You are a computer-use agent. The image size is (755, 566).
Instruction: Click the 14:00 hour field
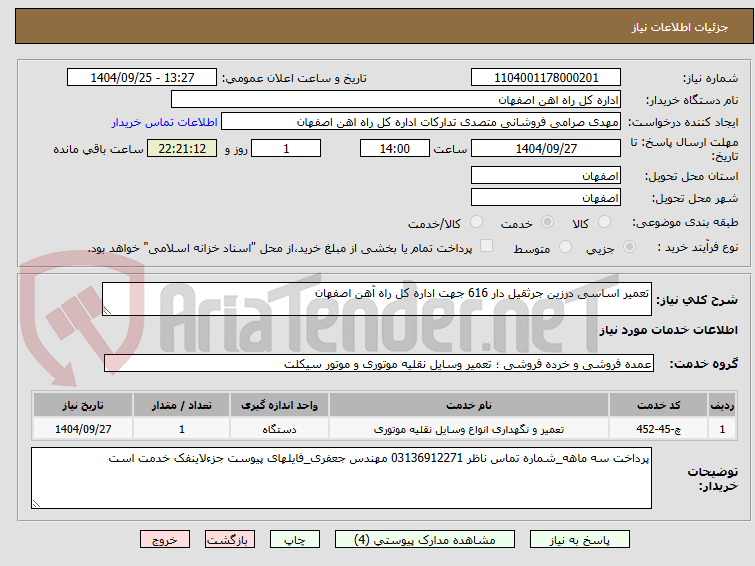pos(395,148)
